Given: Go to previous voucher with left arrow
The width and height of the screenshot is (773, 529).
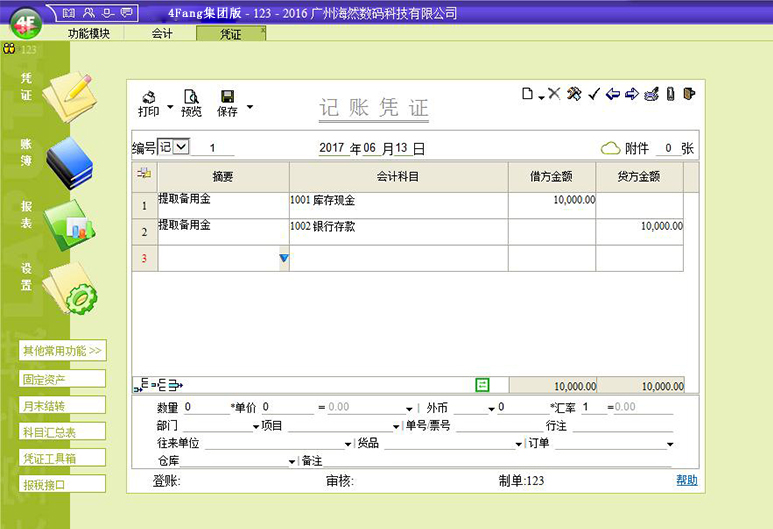Looking at the screenshot, I should pos(612,94).
